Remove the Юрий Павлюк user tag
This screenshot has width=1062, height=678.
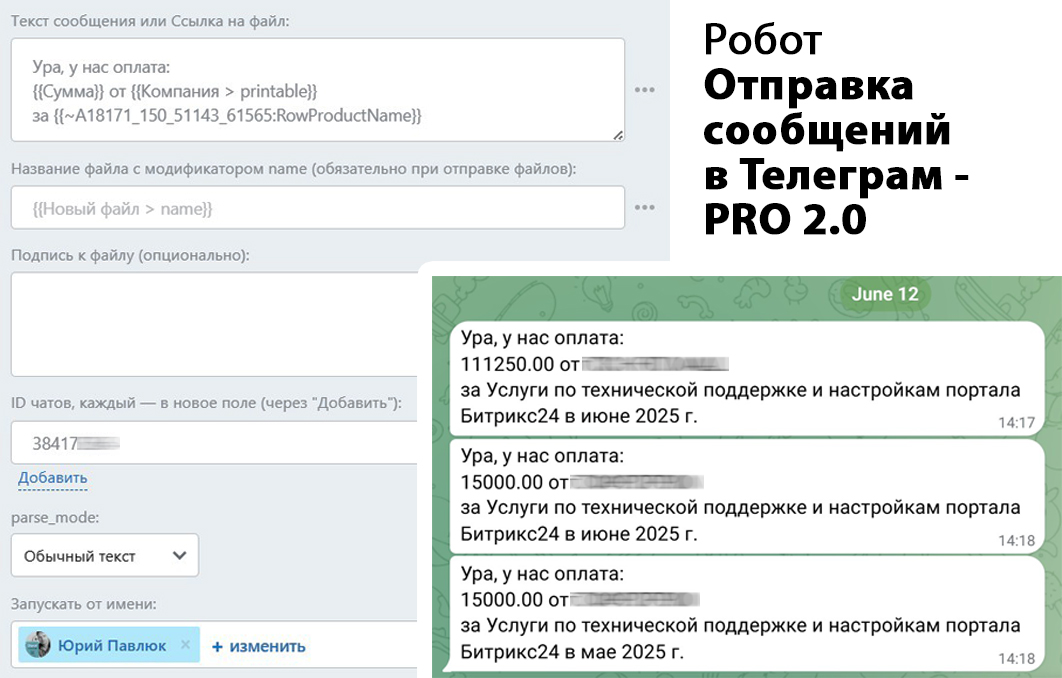[x=185, y=645]
